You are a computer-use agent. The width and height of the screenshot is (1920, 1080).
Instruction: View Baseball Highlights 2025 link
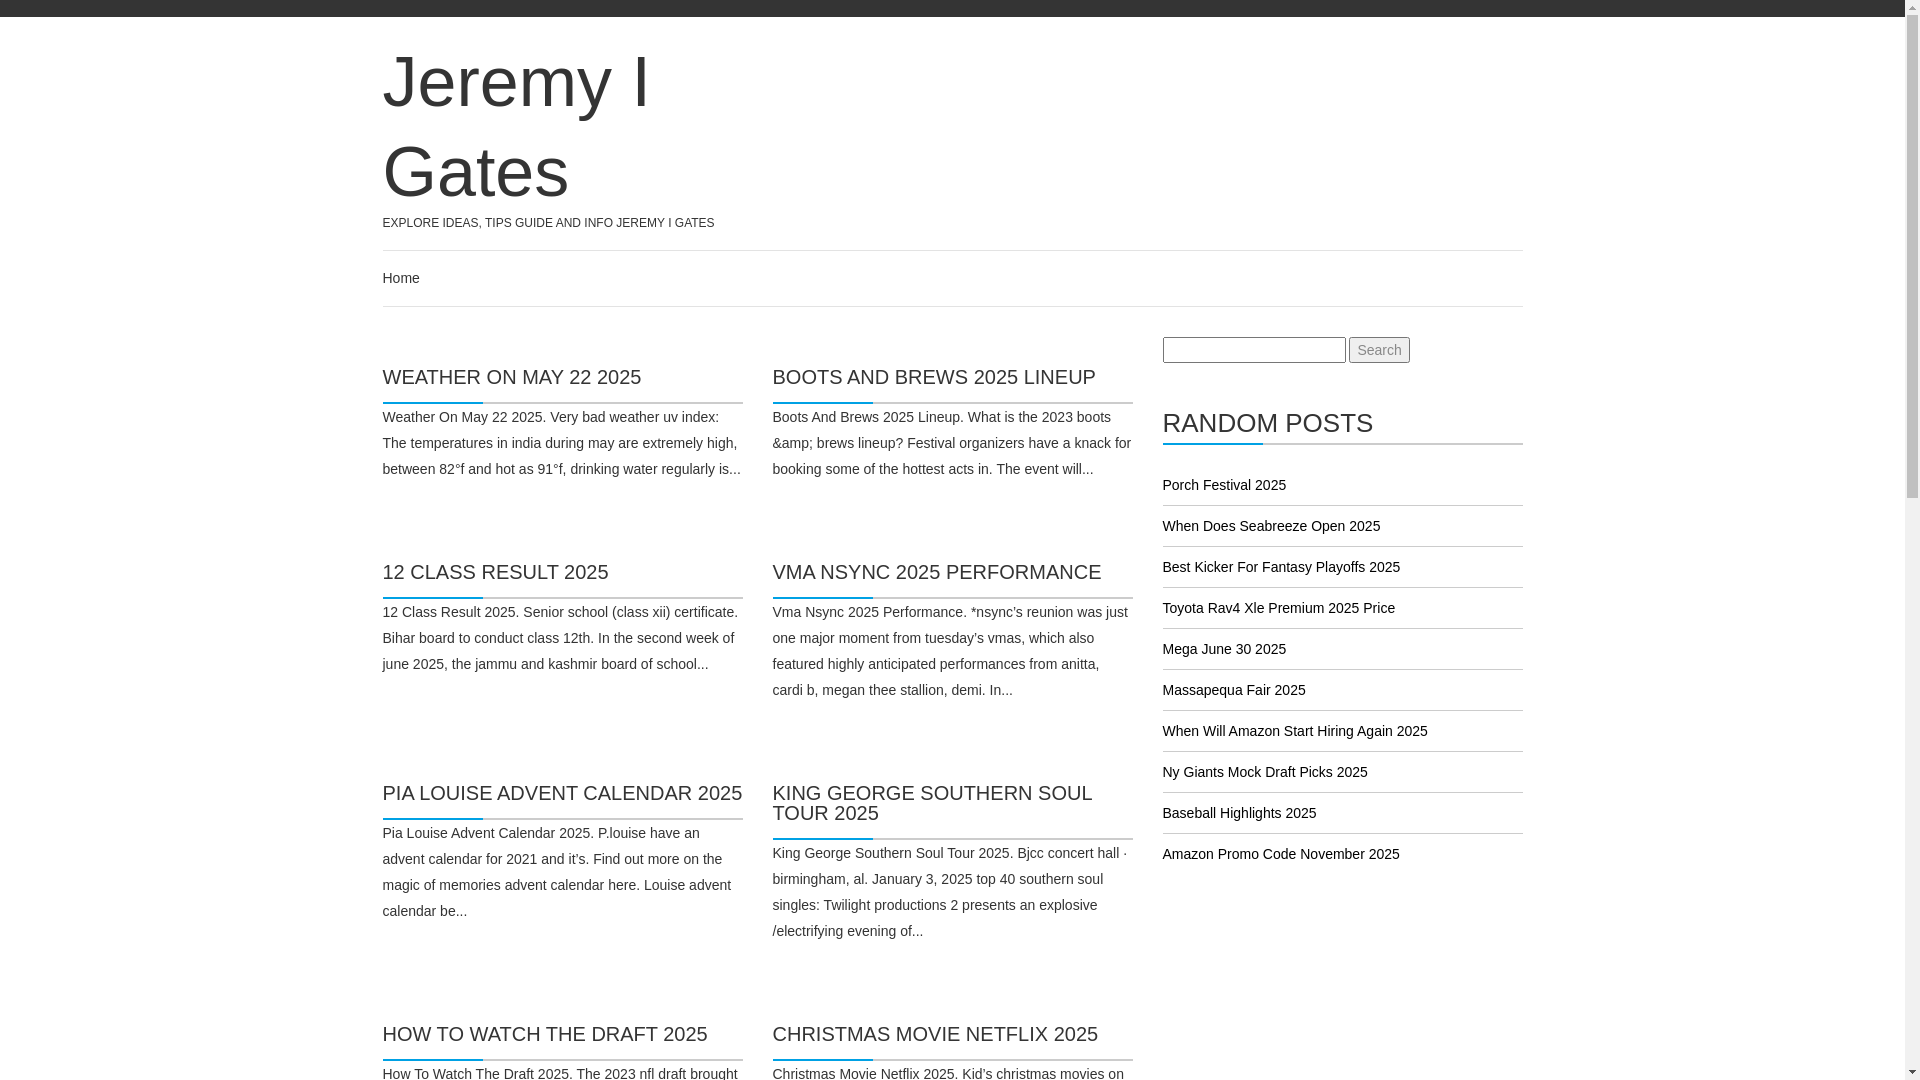click(x=1239, y=813)
